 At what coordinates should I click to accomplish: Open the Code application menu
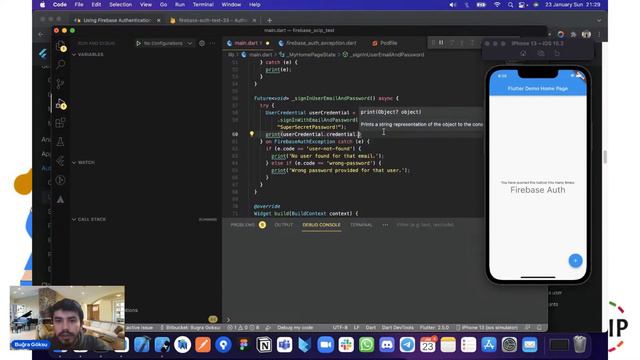pos(60,4)
